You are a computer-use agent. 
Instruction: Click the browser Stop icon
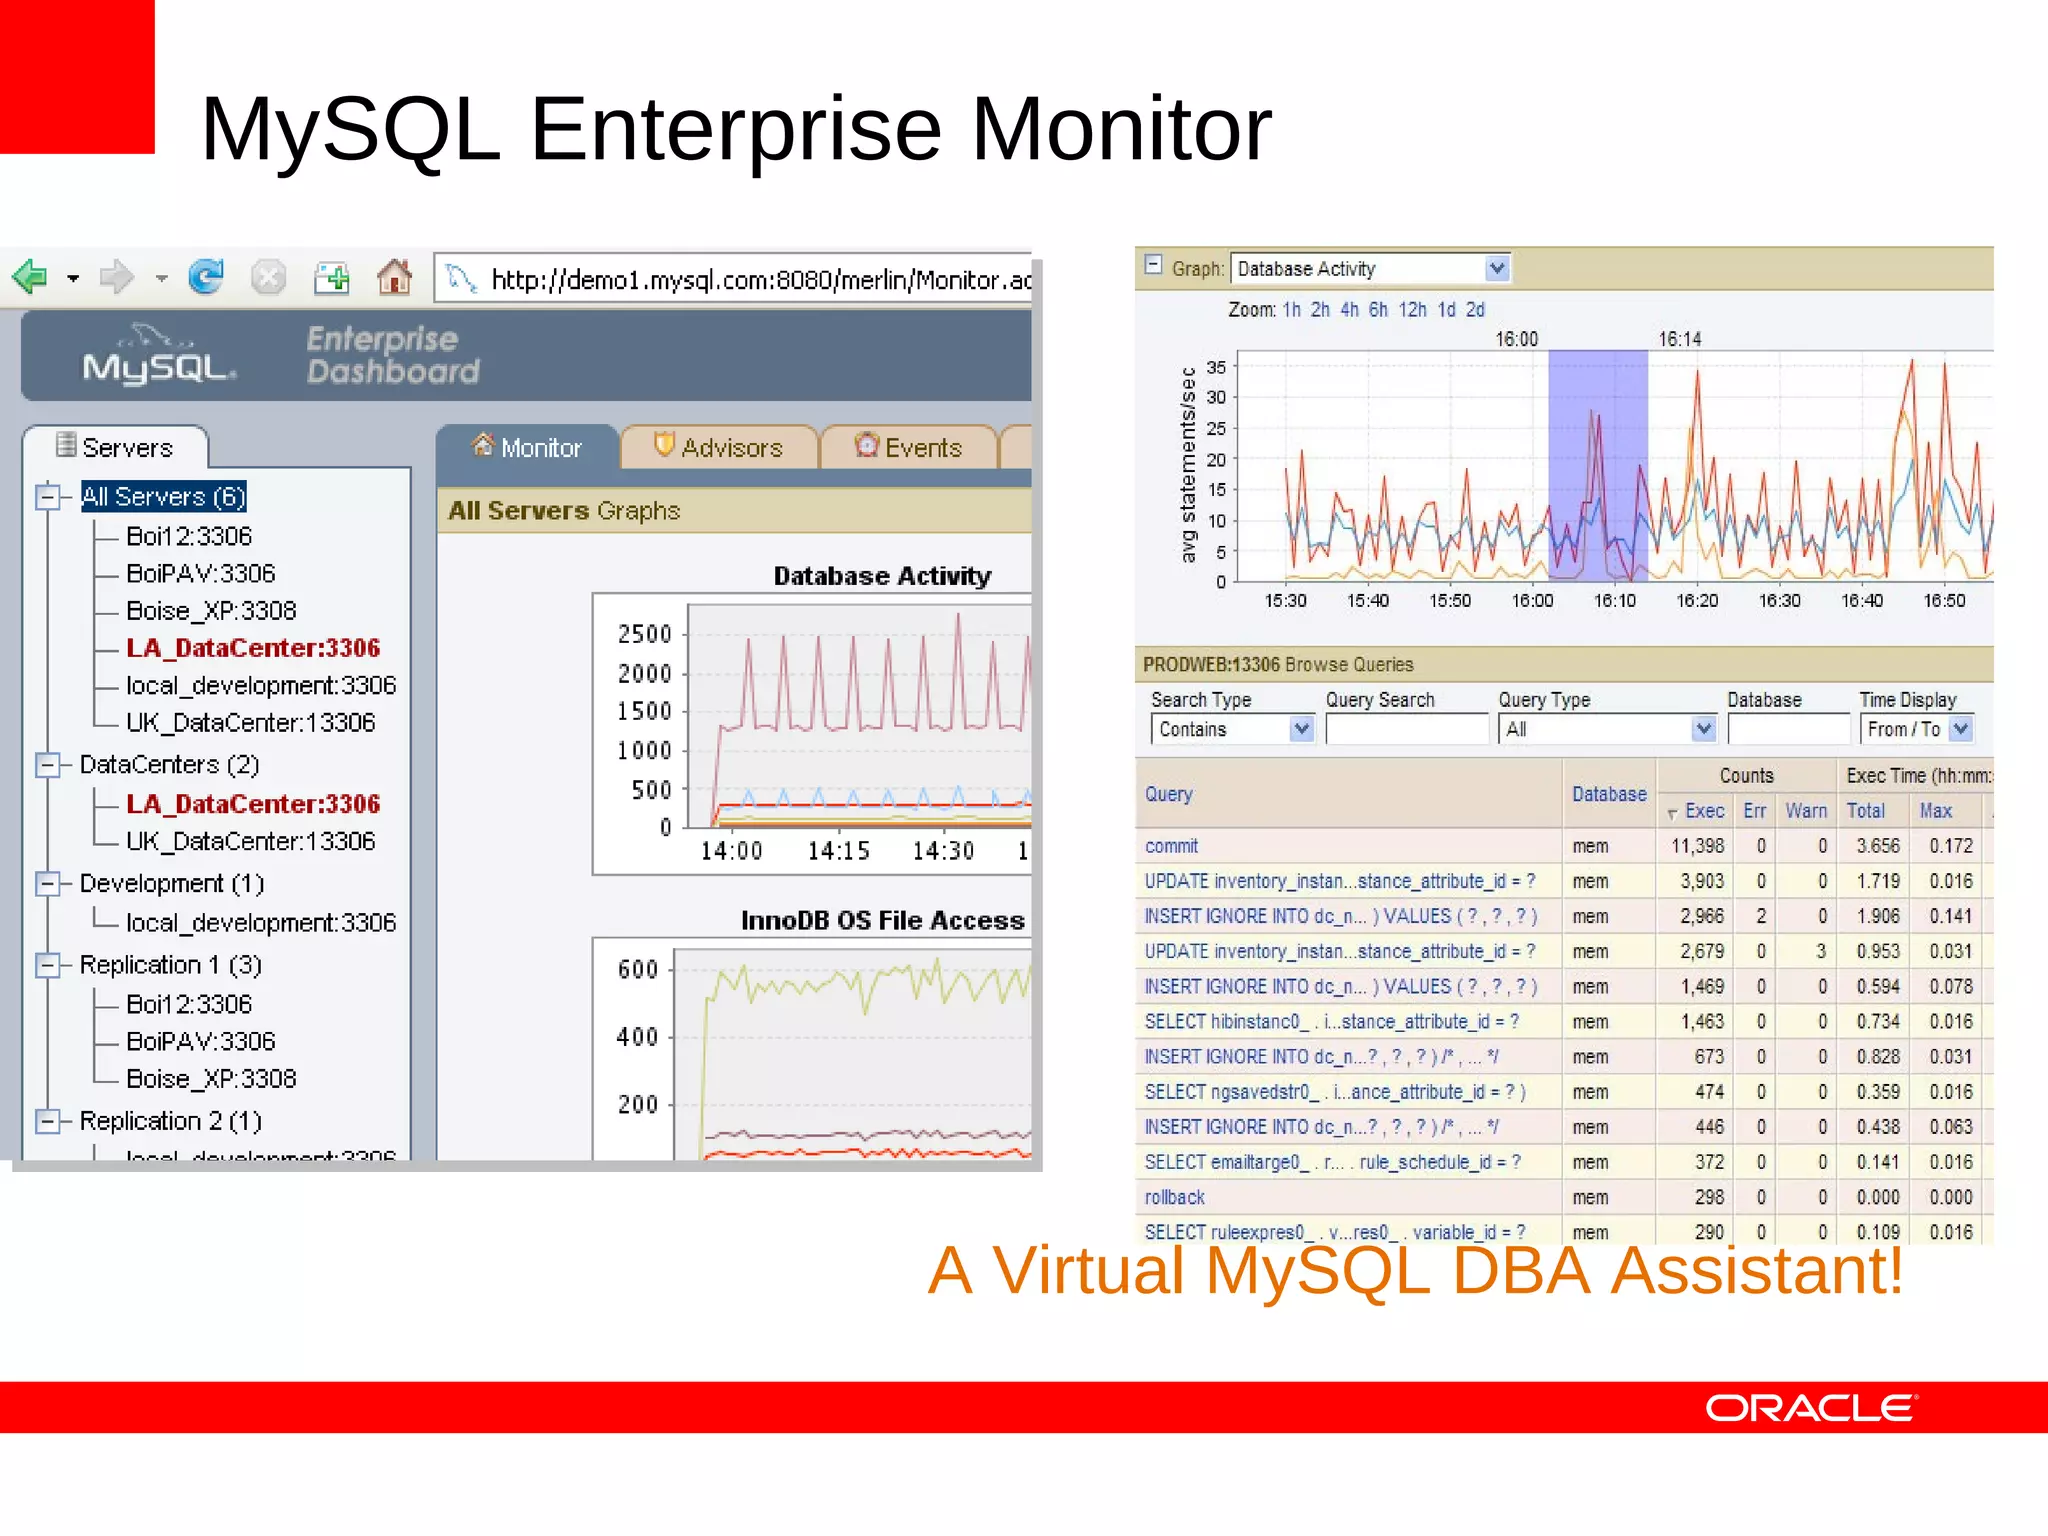[x=268, y=276]
